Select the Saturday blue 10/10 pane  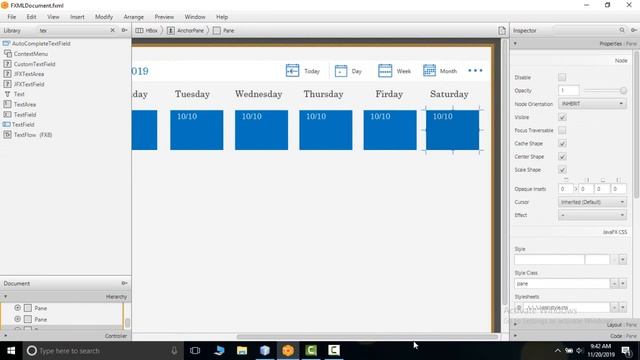coord(453,130)
